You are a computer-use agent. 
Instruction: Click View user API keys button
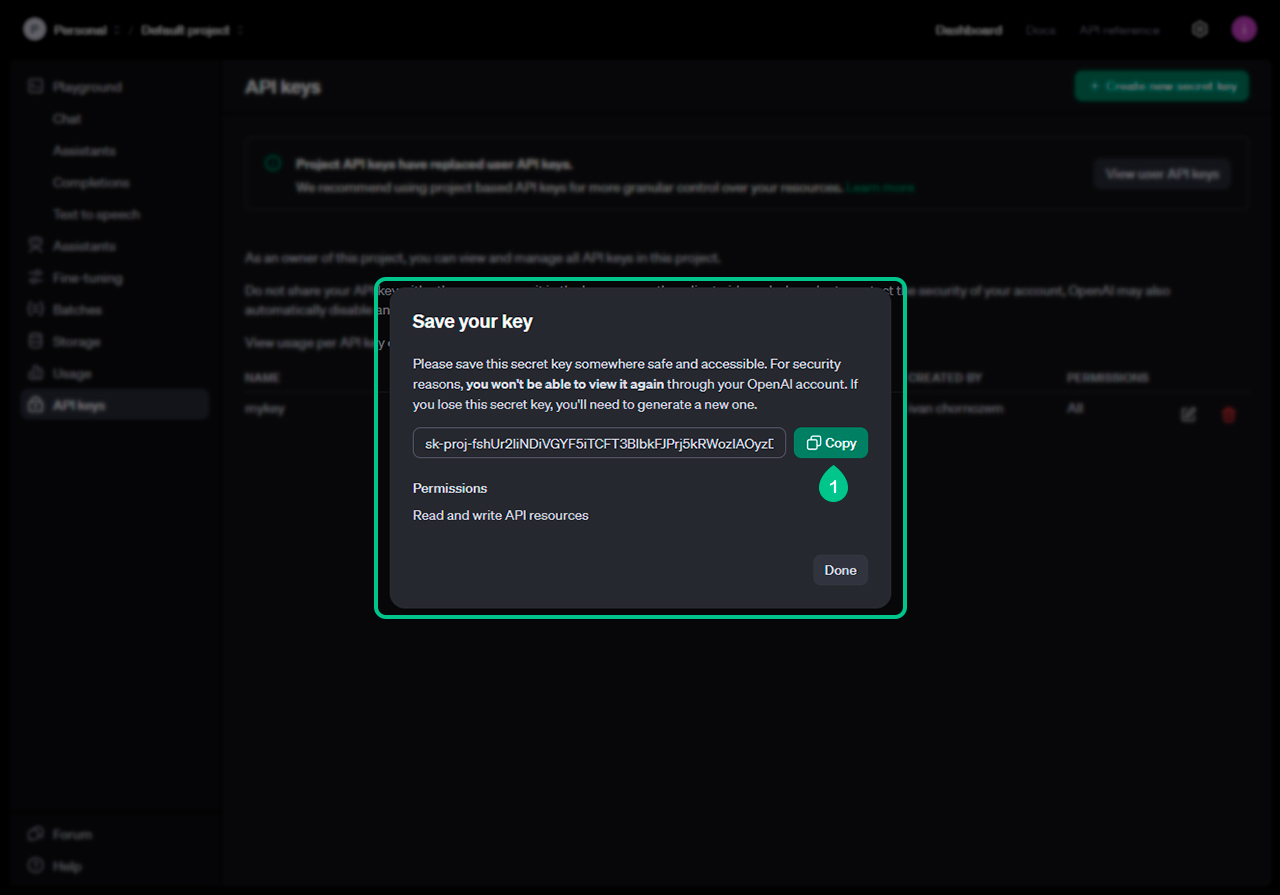click(x=1162, y=174)
